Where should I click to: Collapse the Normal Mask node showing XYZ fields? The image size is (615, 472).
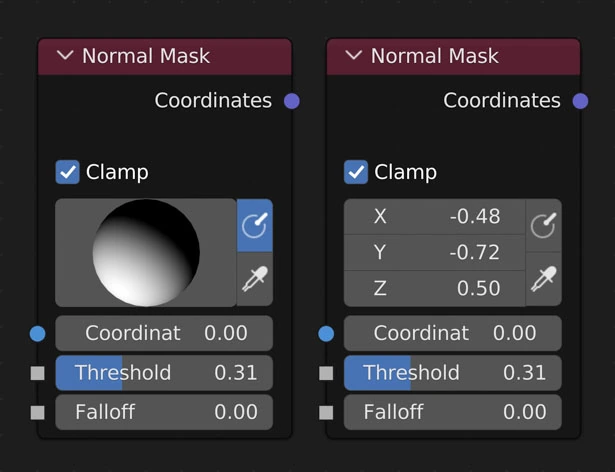pyautogui.click(x=354, y=56)
